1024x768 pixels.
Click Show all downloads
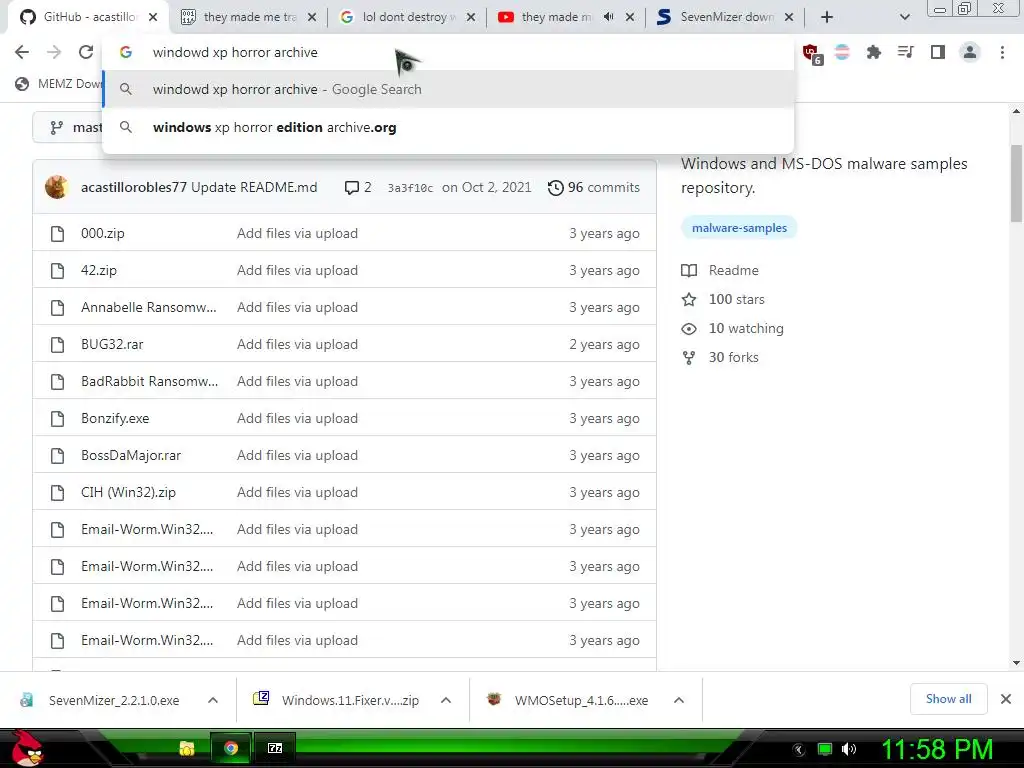pos(948,699)
